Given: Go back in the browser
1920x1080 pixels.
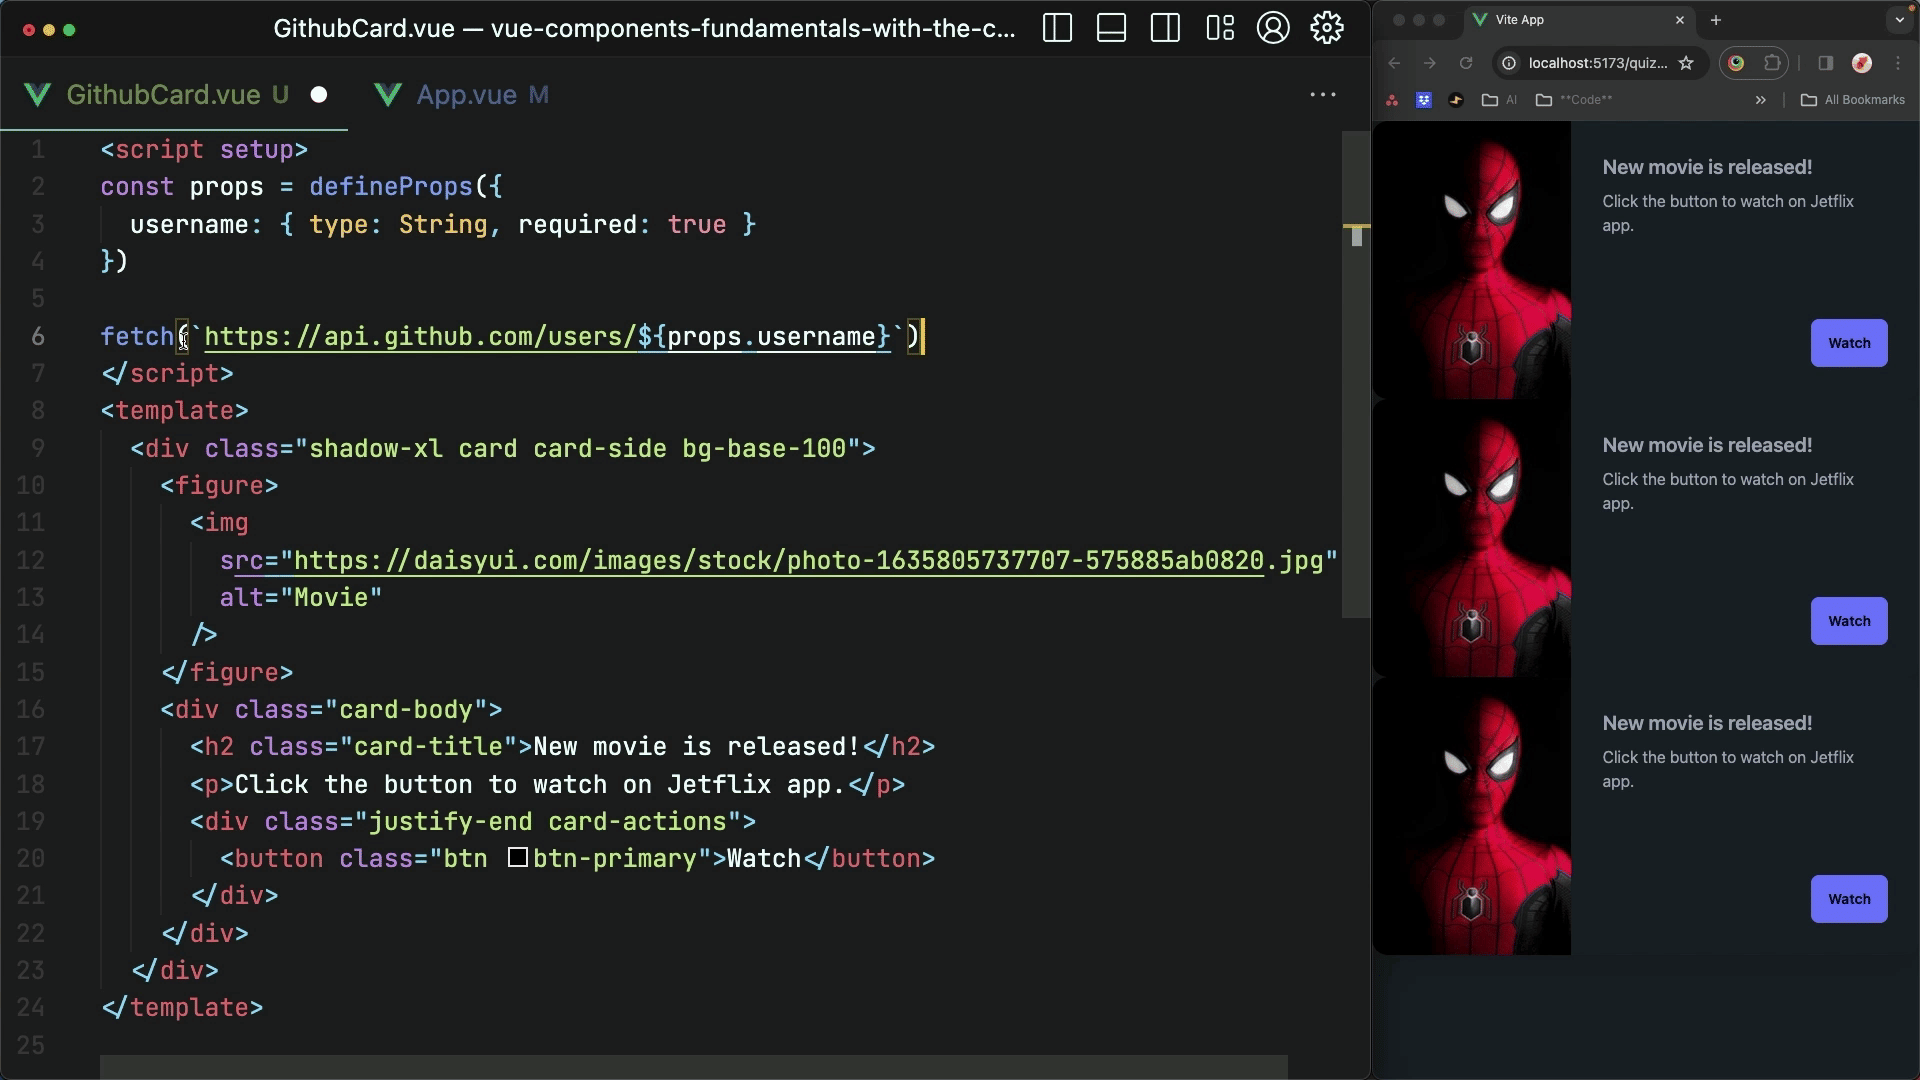Looking at the screenshot, I should click(1394, 63).
